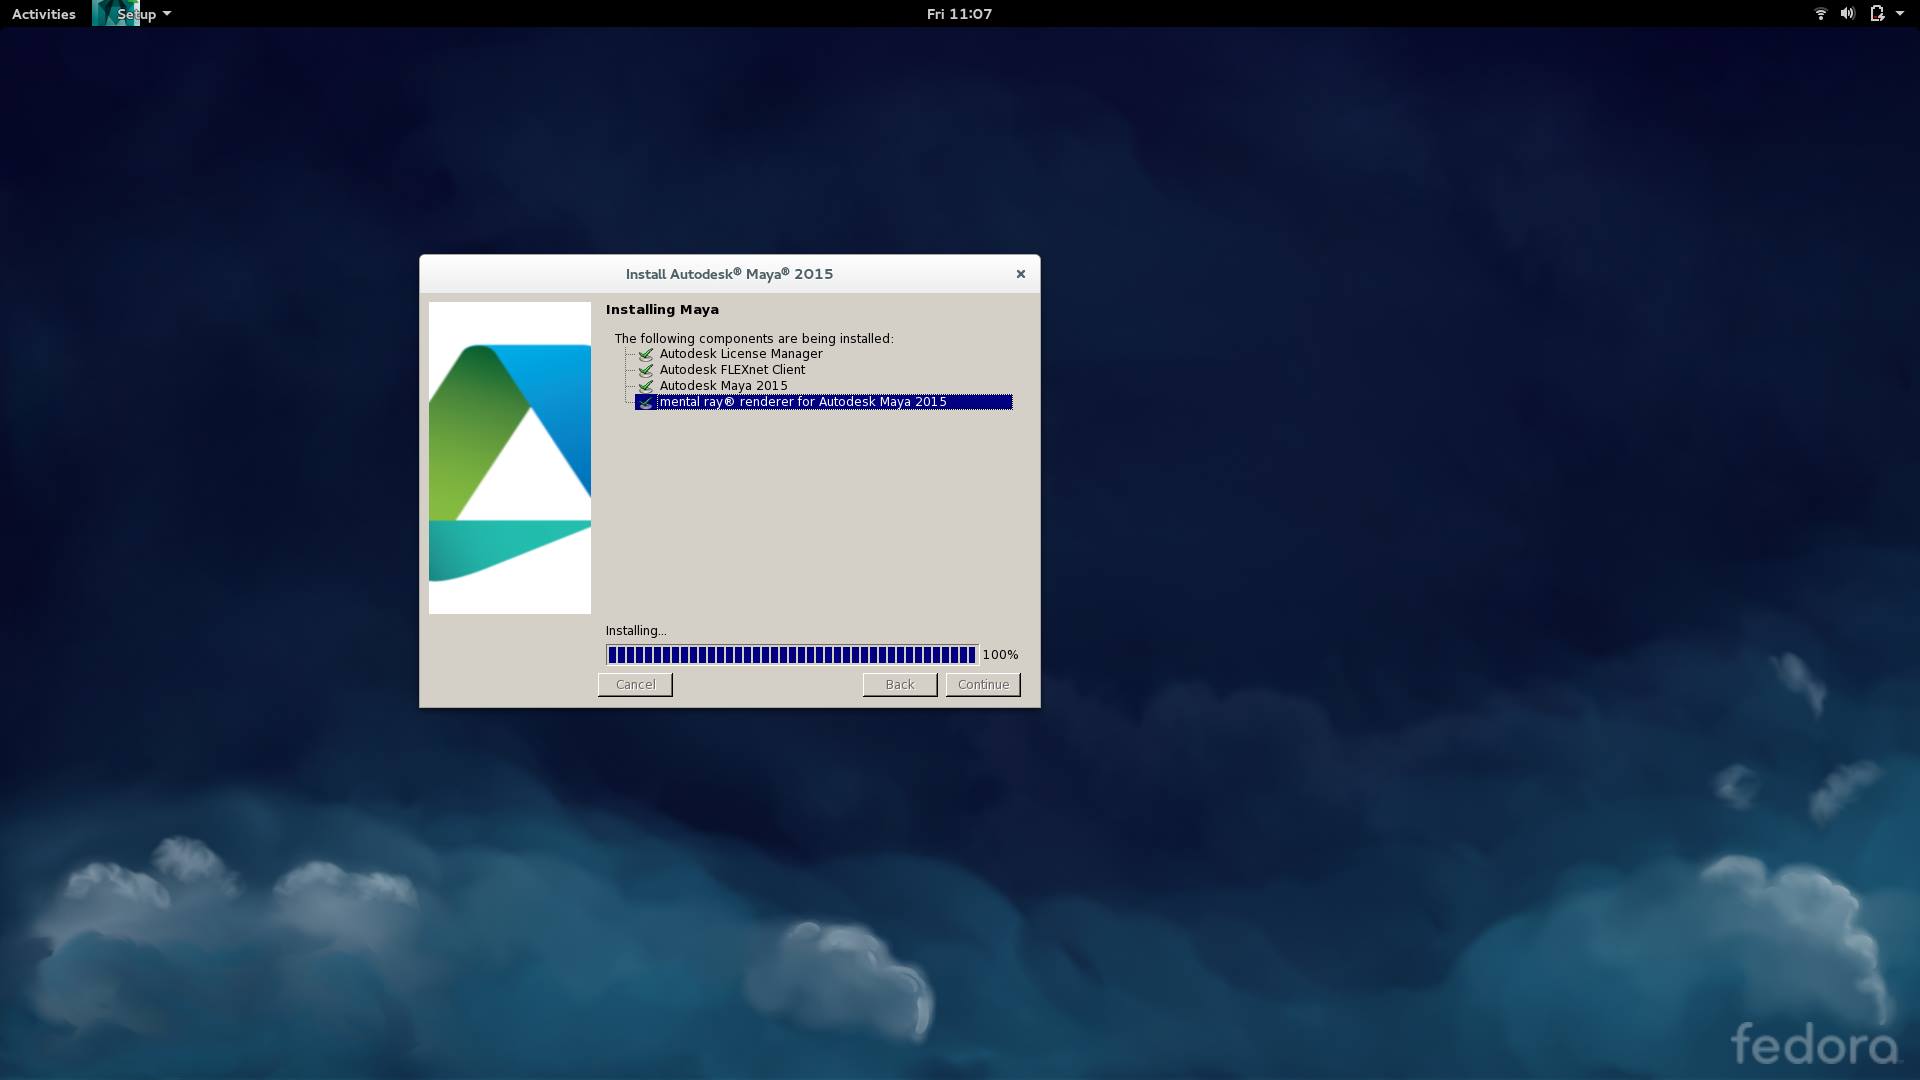1920x1080 pixels.
Task: Open the clock showing Fri 11:07
Action: pos(959,14)
